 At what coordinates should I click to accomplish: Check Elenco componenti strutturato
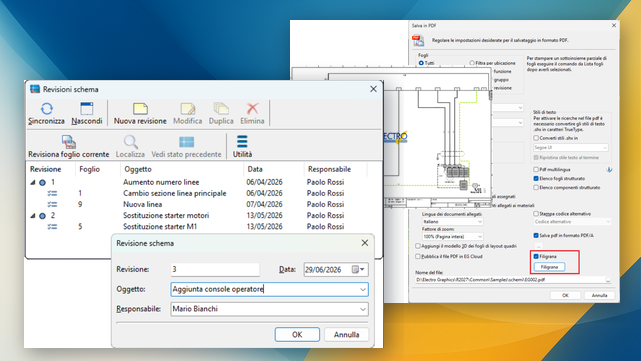tap(536, 188)
